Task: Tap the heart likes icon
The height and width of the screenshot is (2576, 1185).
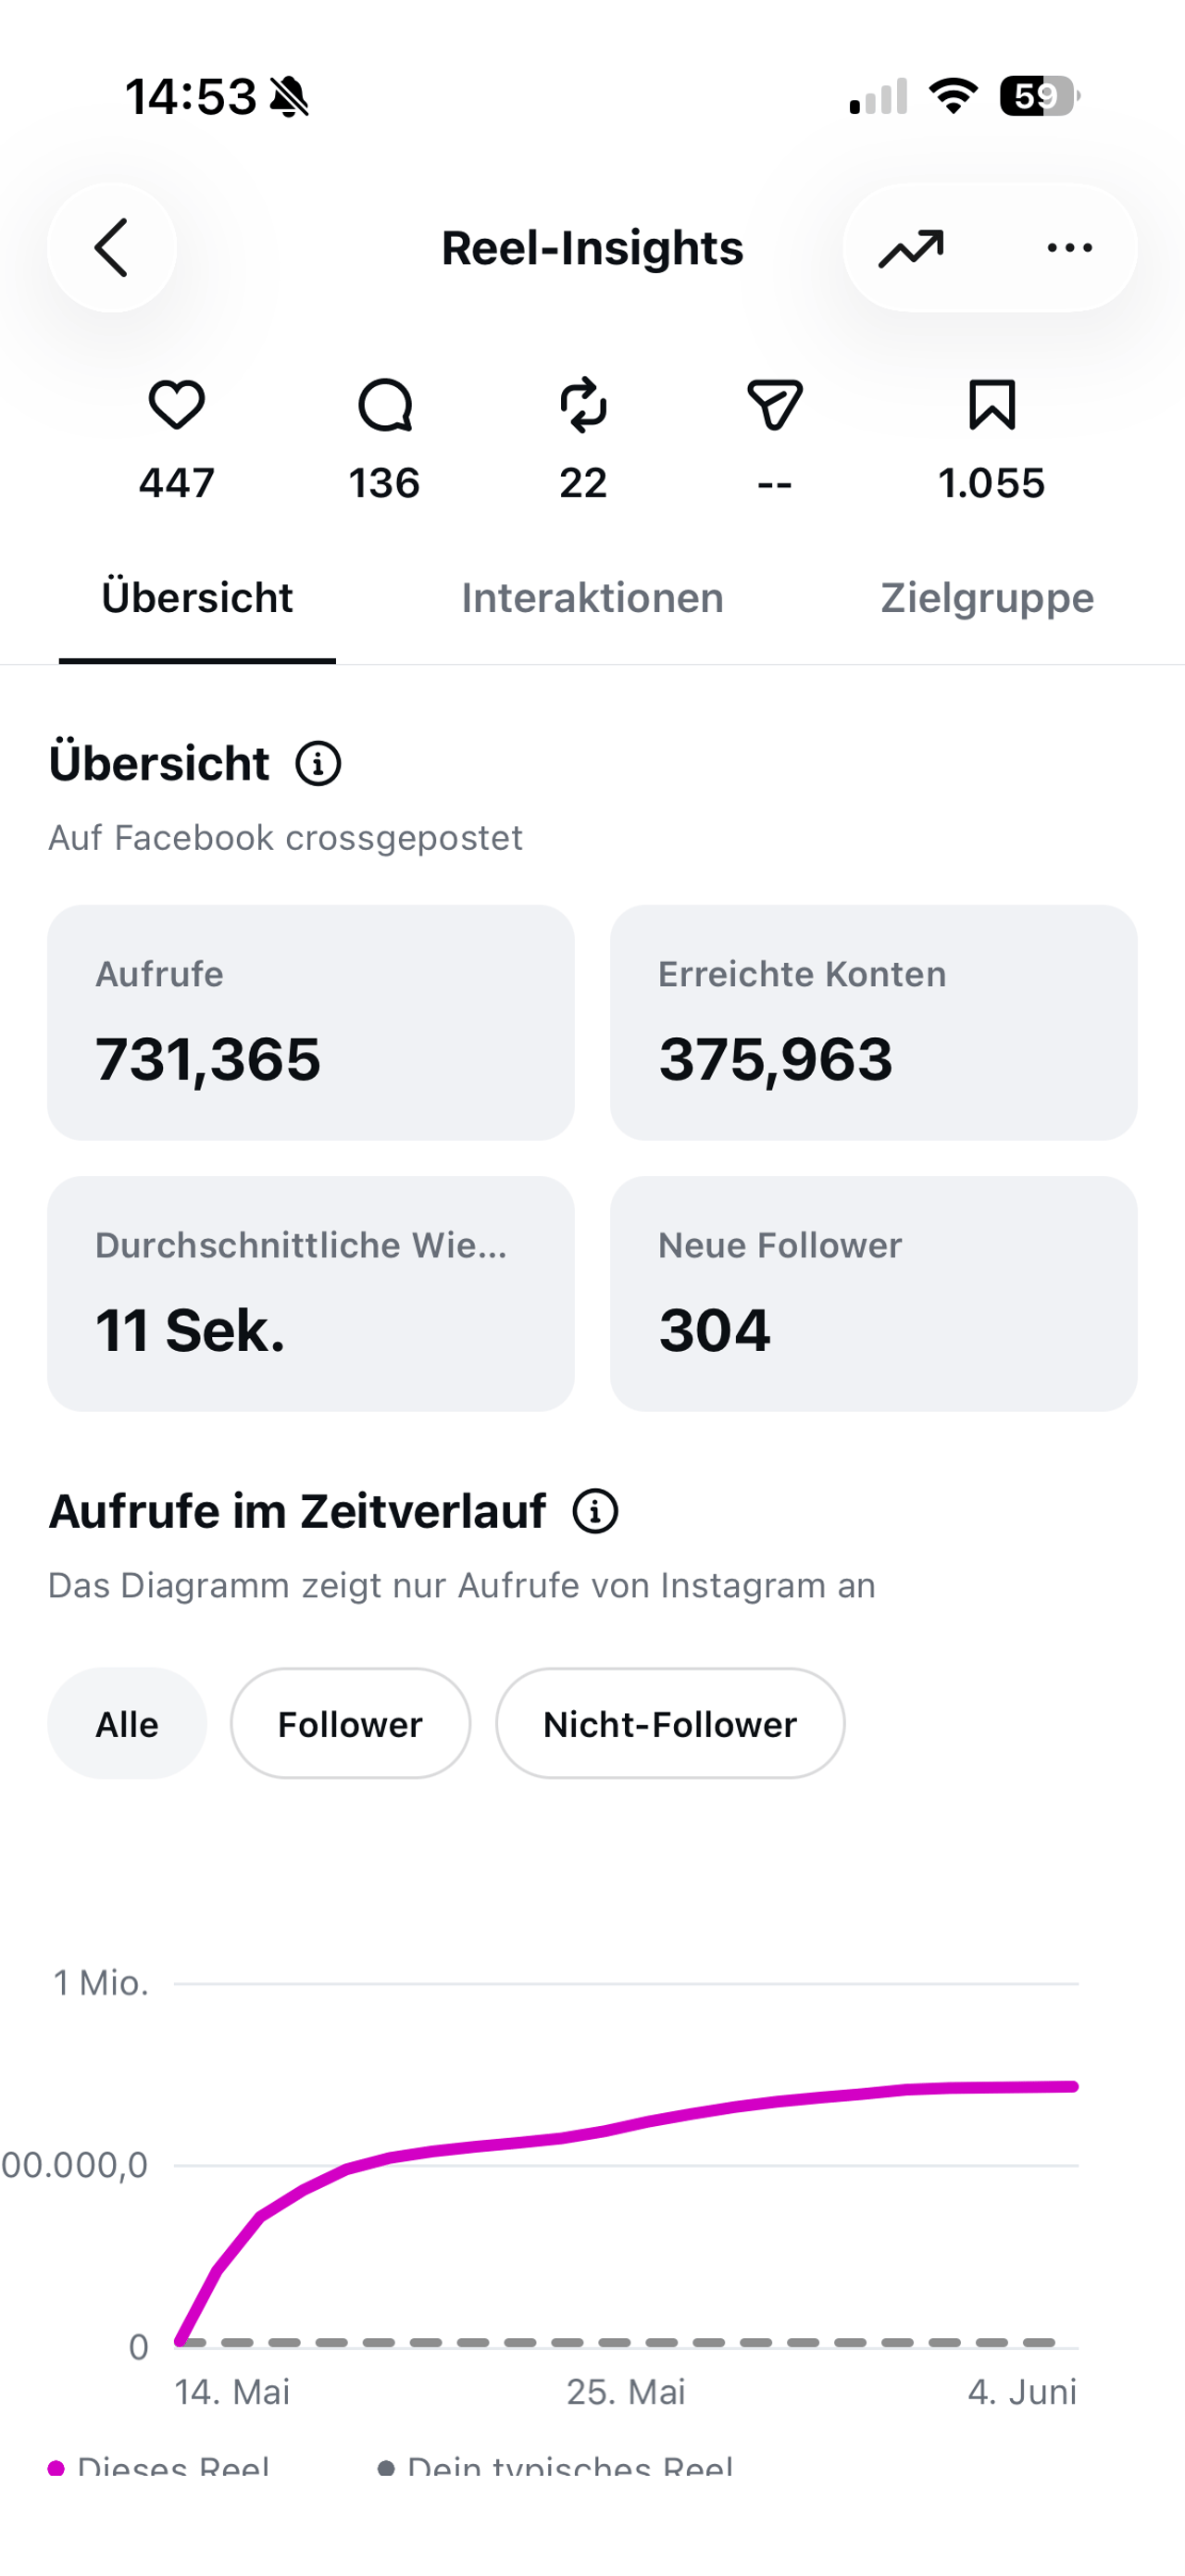Action: 177,405
